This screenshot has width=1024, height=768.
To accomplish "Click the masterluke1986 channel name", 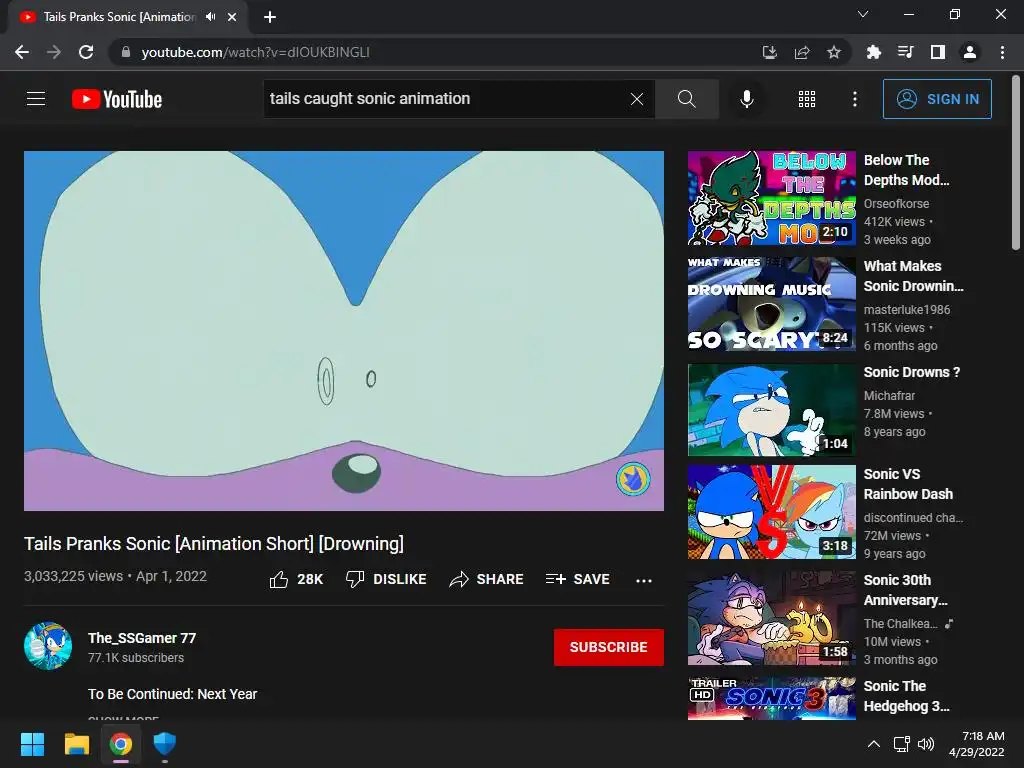I will pos(906,310).
